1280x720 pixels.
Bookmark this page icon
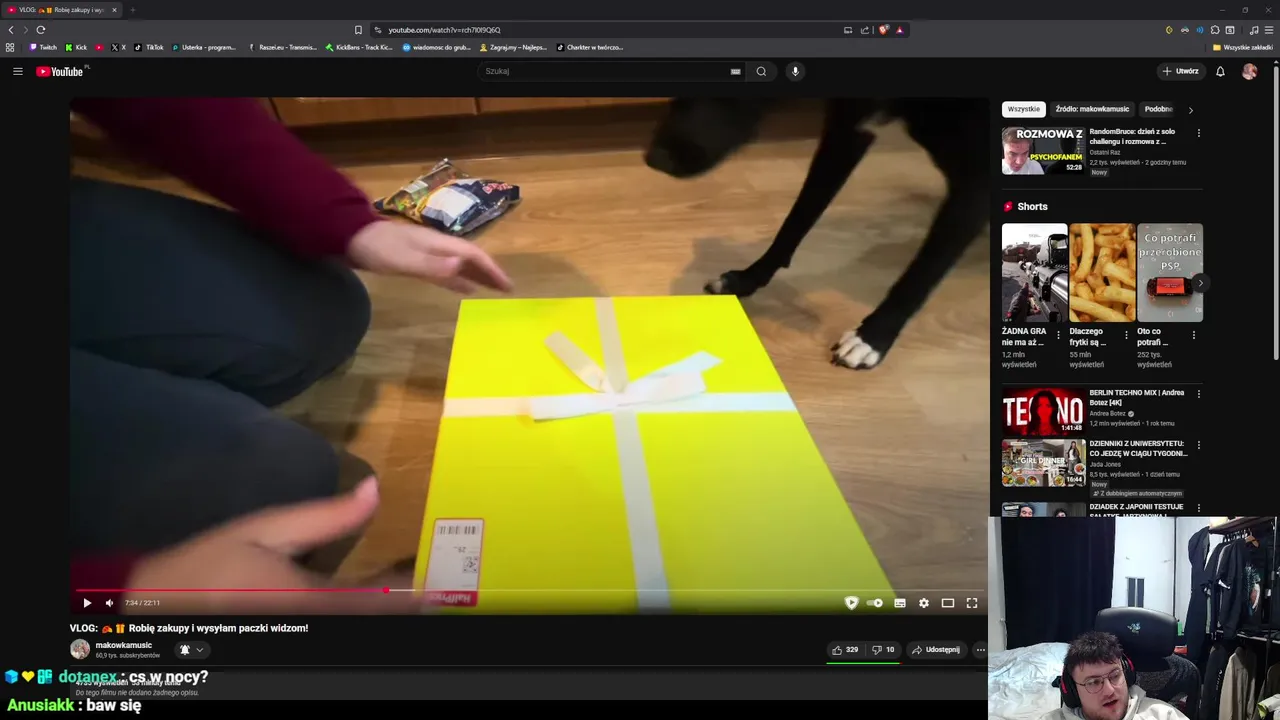[x=358, y=30]
